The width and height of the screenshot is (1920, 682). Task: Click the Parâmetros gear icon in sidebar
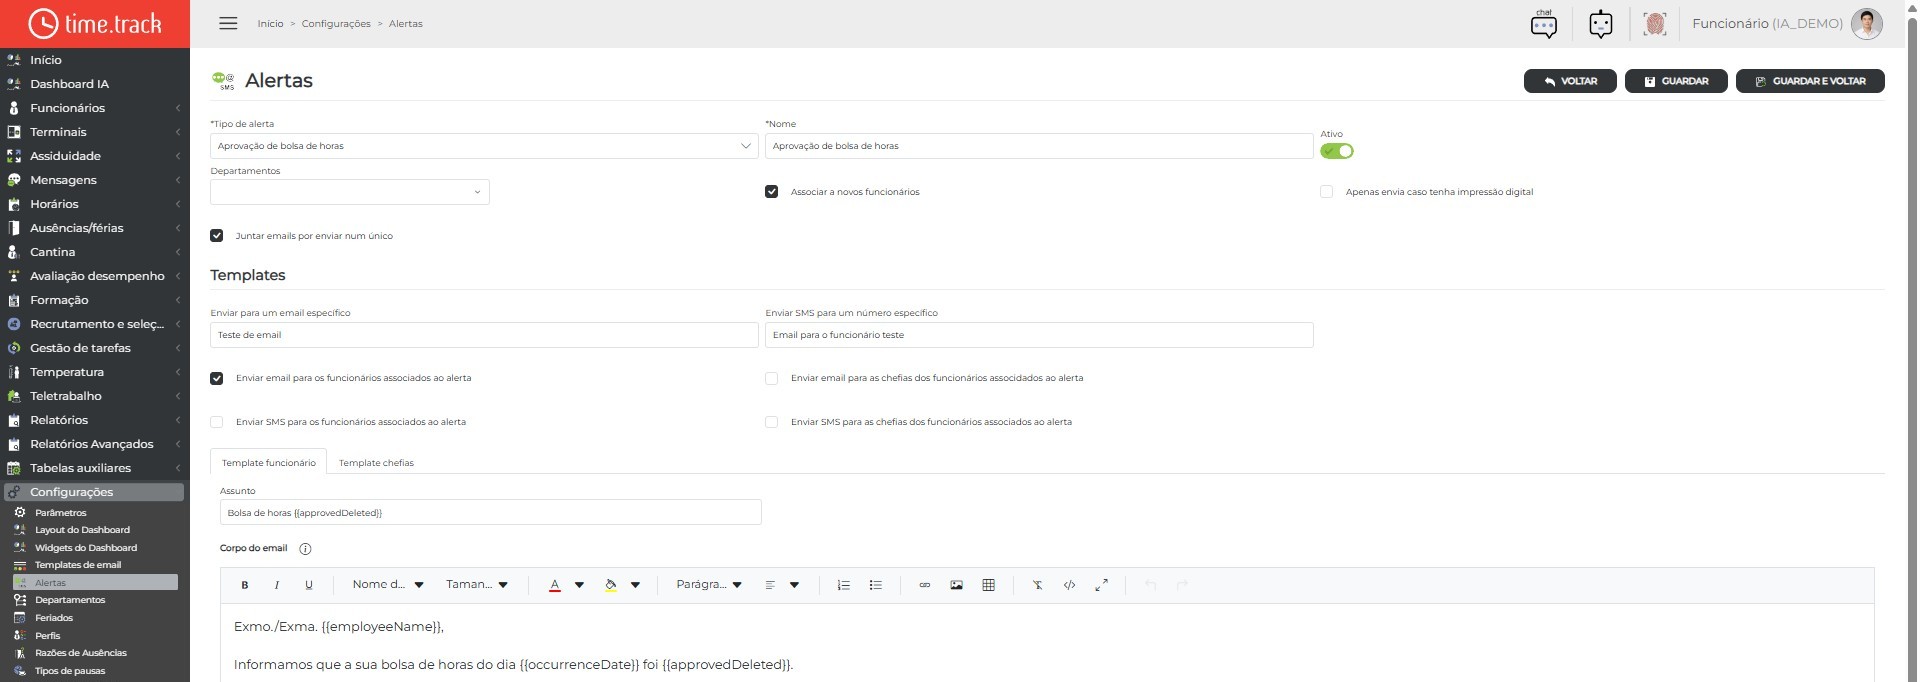(19, 512)
